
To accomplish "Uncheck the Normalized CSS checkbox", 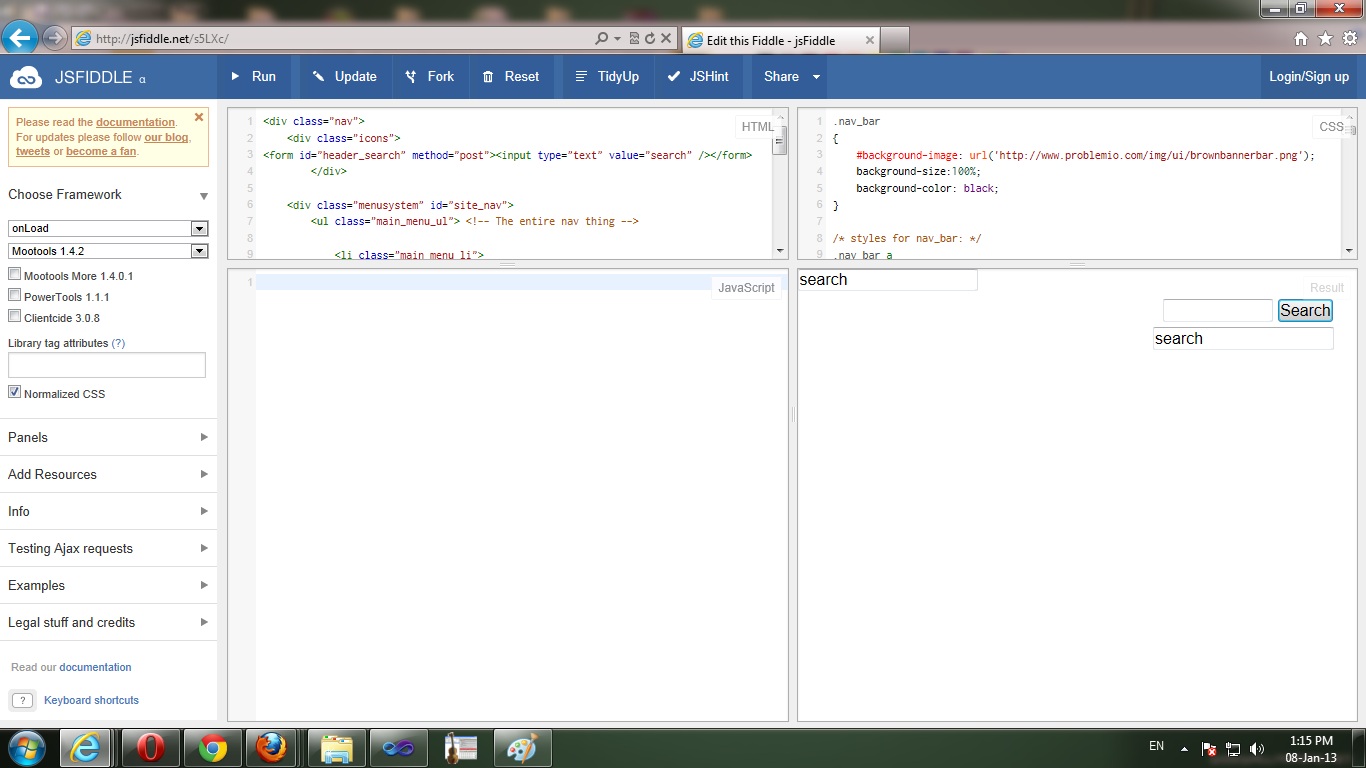I will pos(14,392).
